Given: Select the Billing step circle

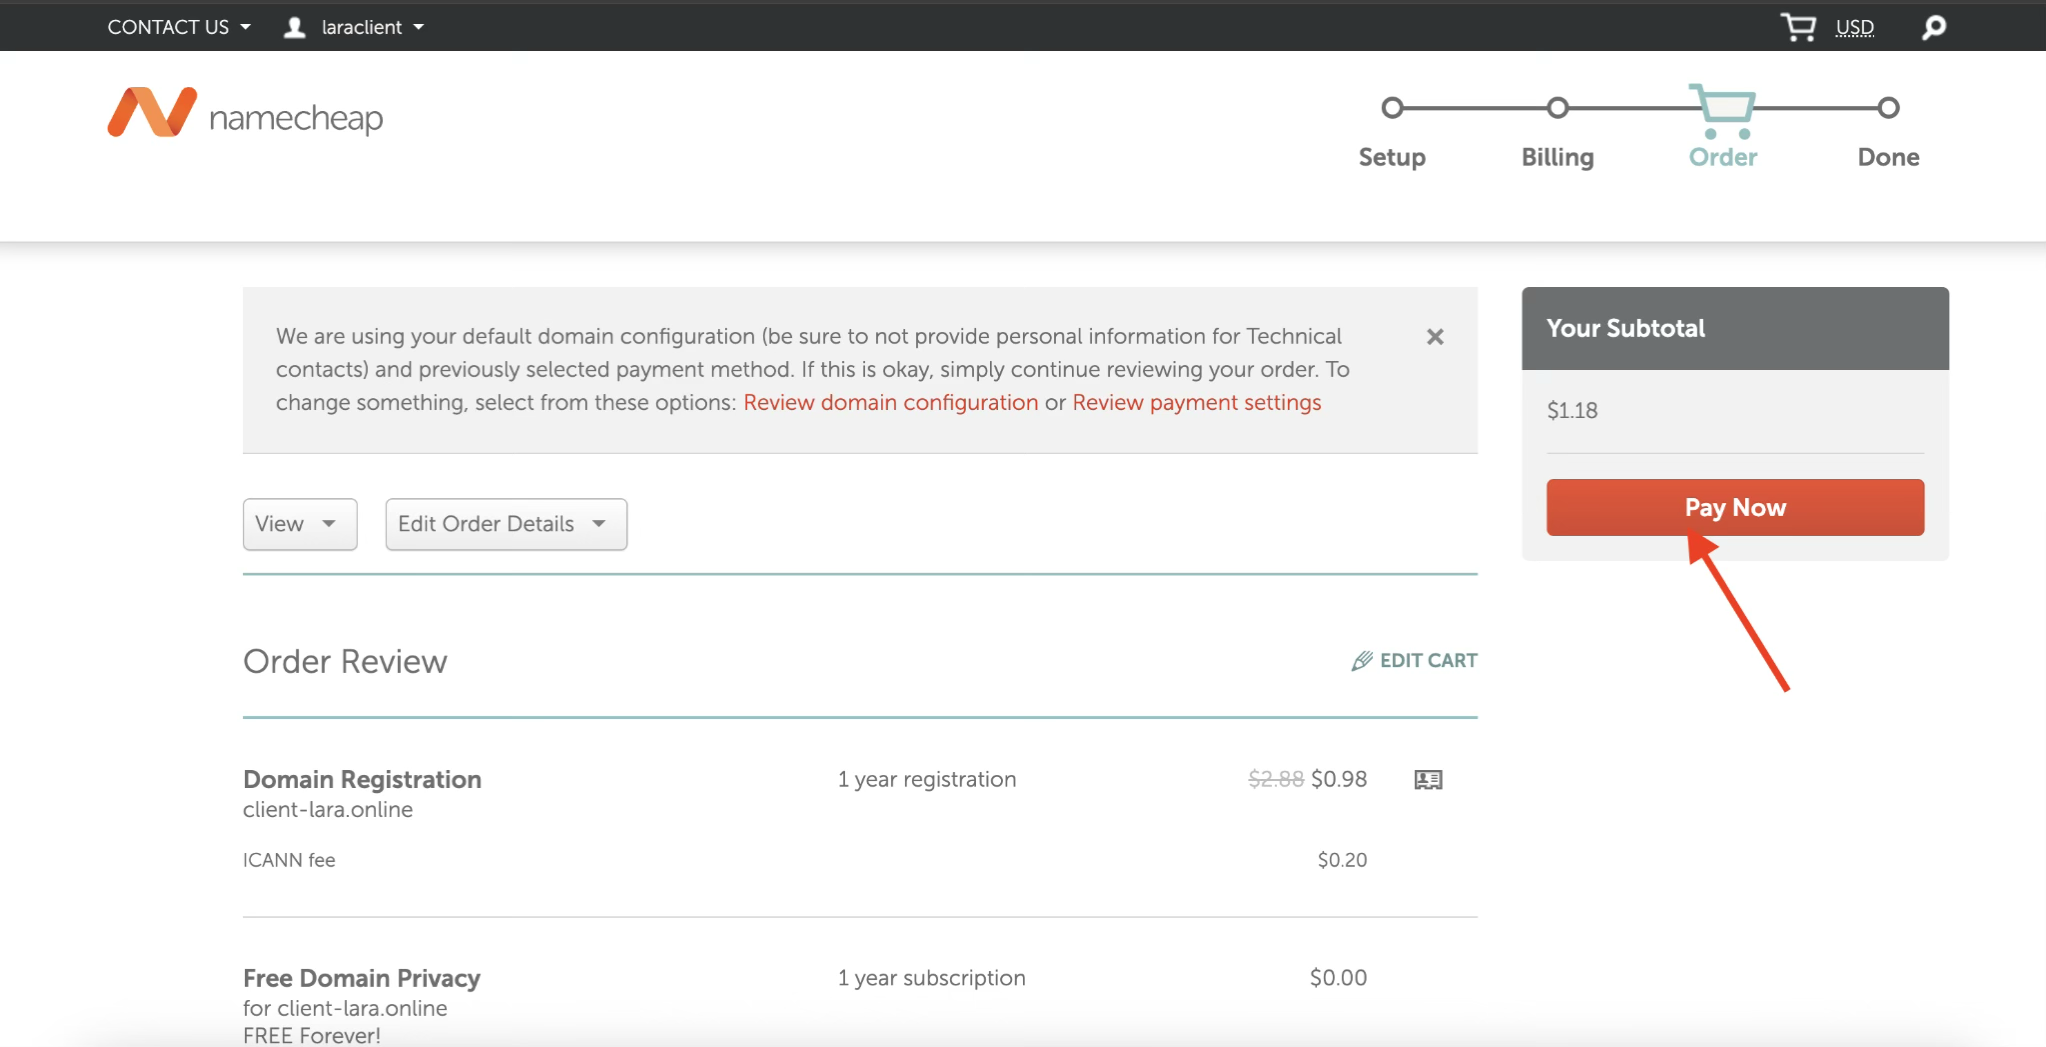Looking at the screenshot, I should tap(1557, 108).
